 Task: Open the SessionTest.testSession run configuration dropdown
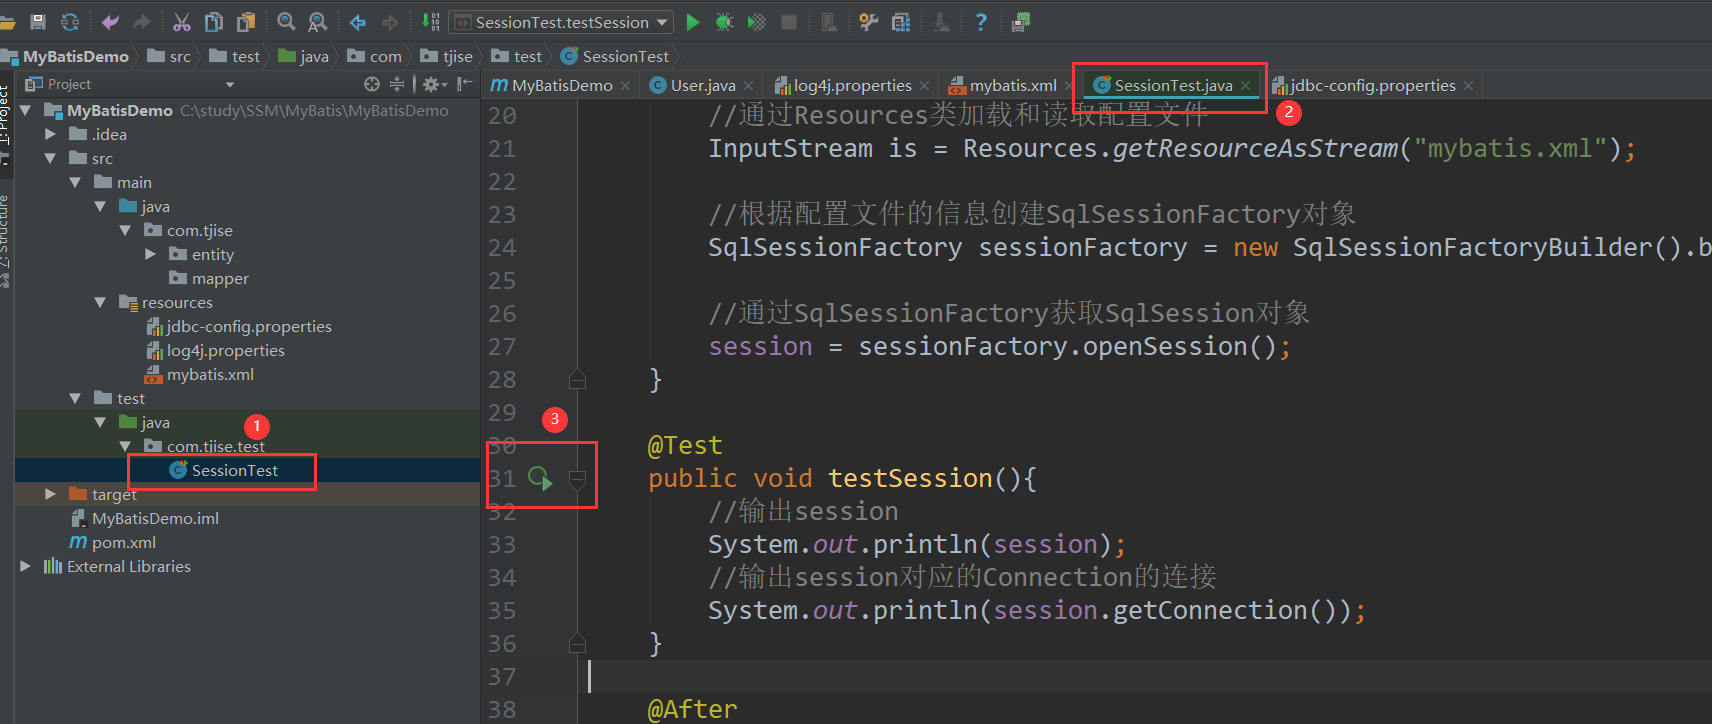561,22
